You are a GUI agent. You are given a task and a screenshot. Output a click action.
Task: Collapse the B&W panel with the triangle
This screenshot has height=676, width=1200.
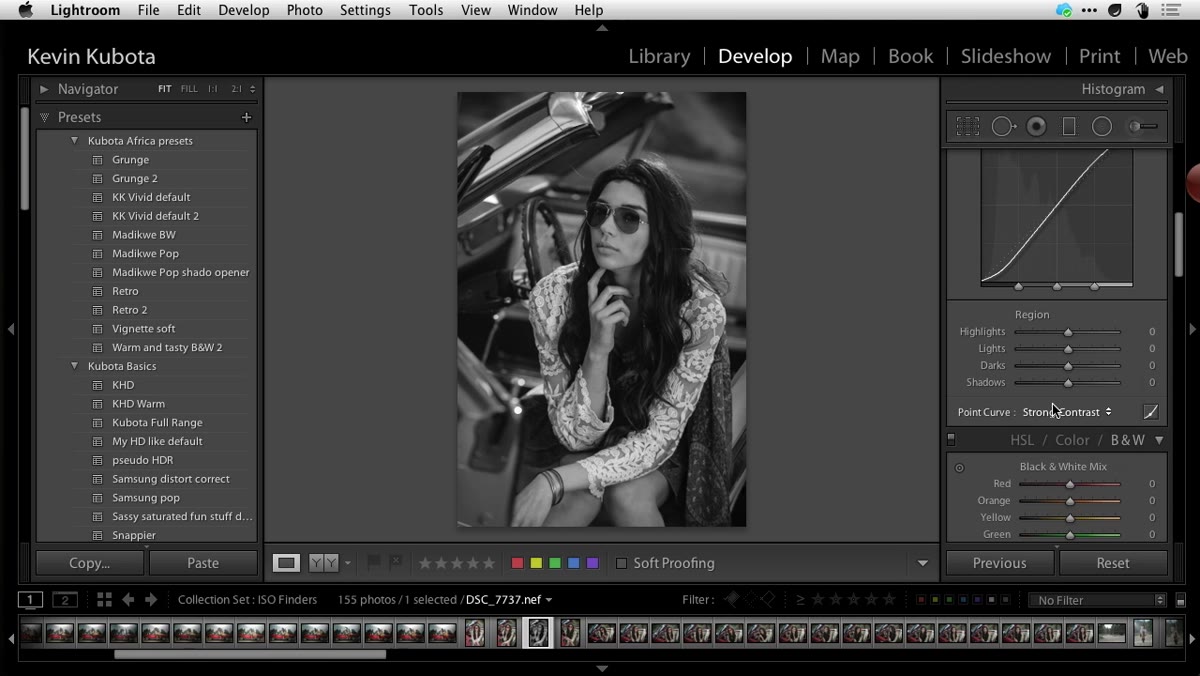tap(1160, 440)
